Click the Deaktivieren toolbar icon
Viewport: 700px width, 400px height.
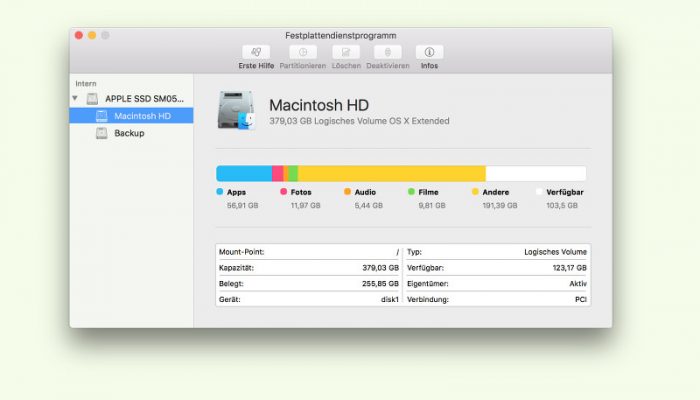[388, 52]
